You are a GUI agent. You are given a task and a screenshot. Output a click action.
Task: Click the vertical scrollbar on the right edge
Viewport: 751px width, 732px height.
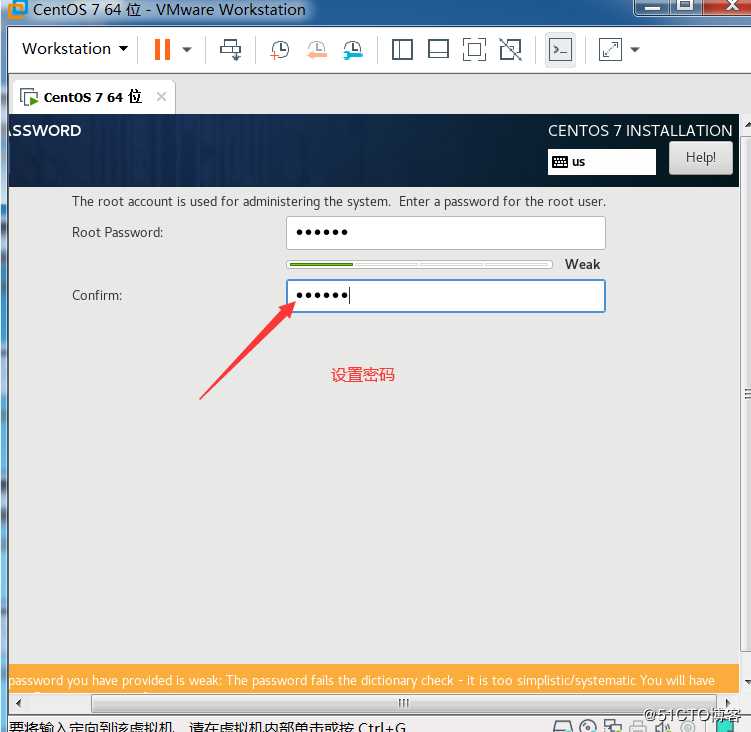click(x=745, y=394)
